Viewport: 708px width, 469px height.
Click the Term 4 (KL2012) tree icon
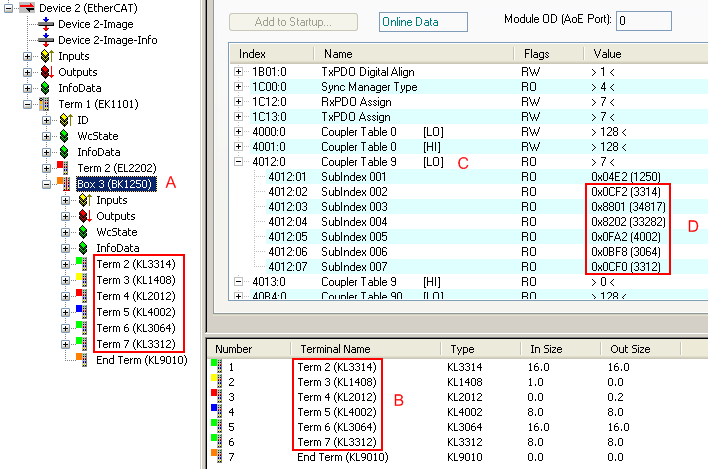click(x=82, y=296)
